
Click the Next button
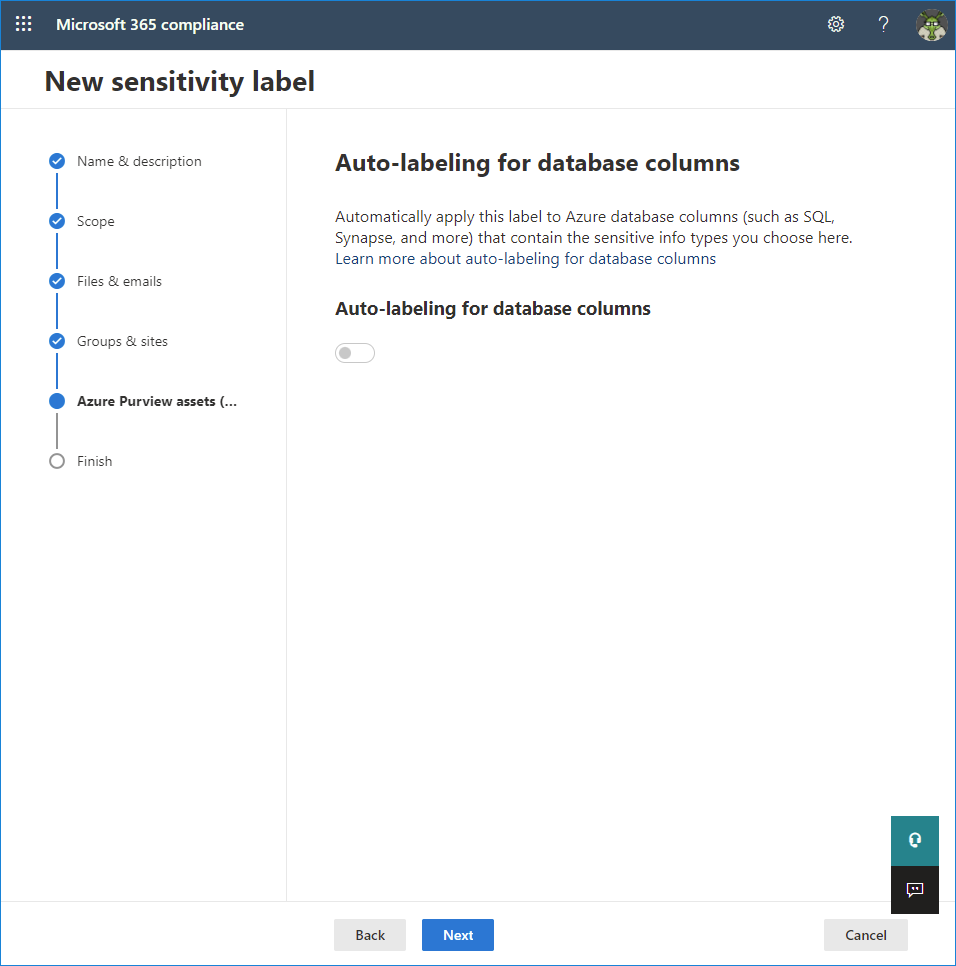coord(458,935)
